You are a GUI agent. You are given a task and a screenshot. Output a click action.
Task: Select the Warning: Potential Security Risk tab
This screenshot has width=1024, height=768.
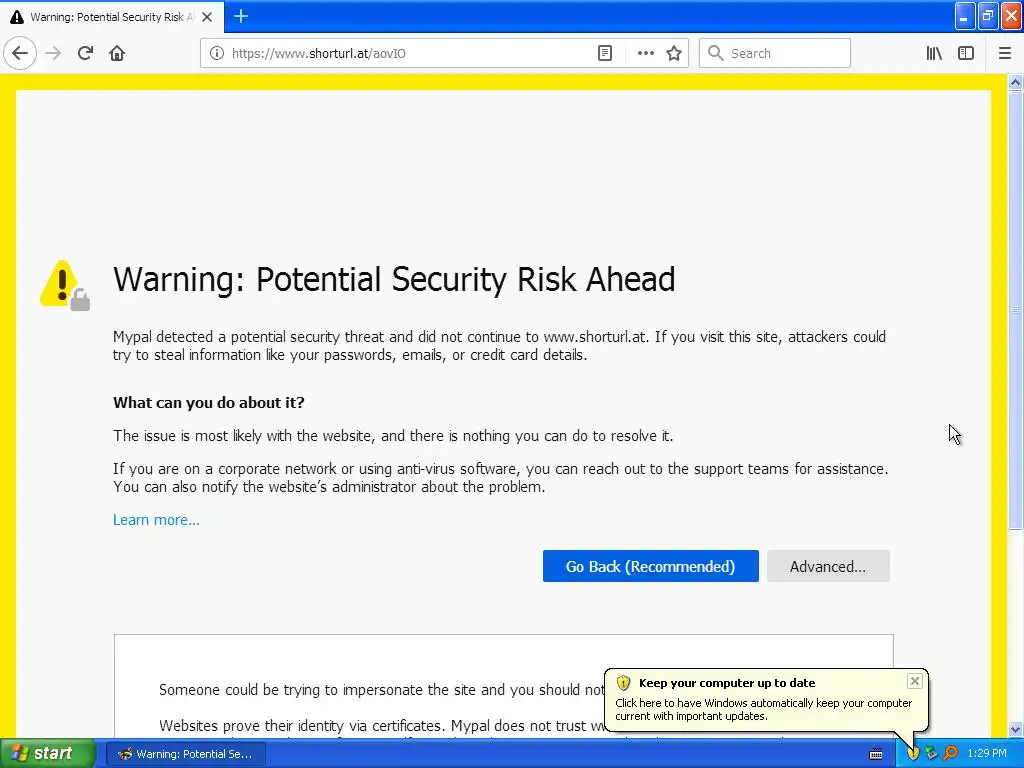click(112, 17)
